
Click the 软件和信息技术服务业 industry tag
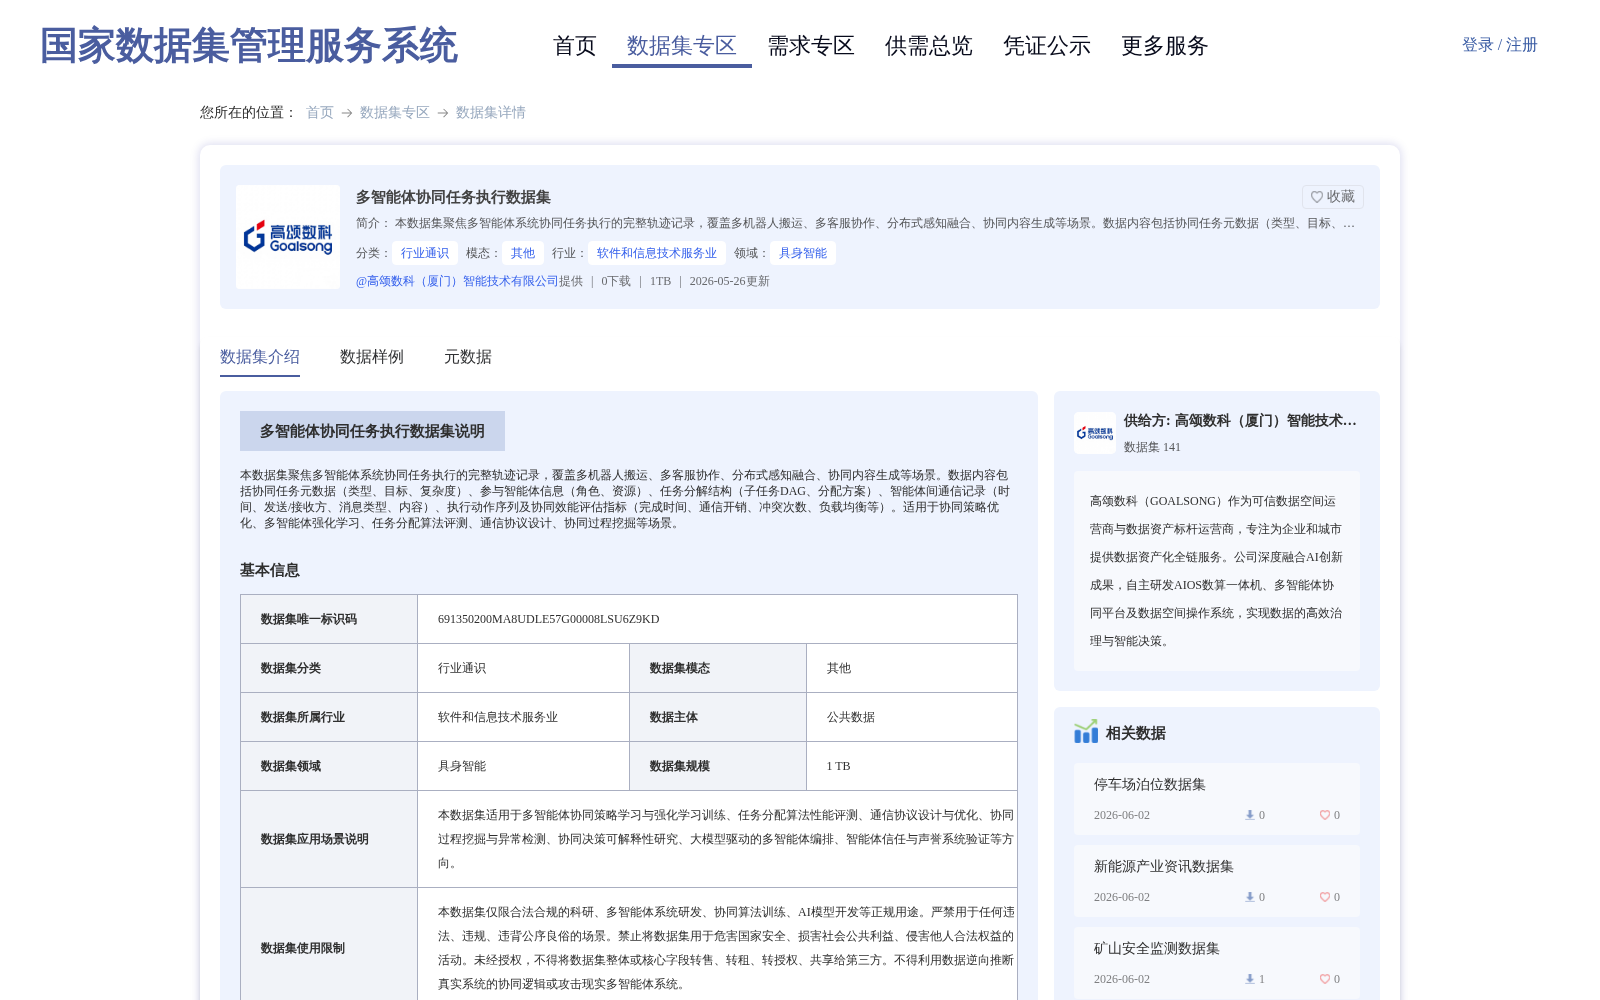(657, 253)
